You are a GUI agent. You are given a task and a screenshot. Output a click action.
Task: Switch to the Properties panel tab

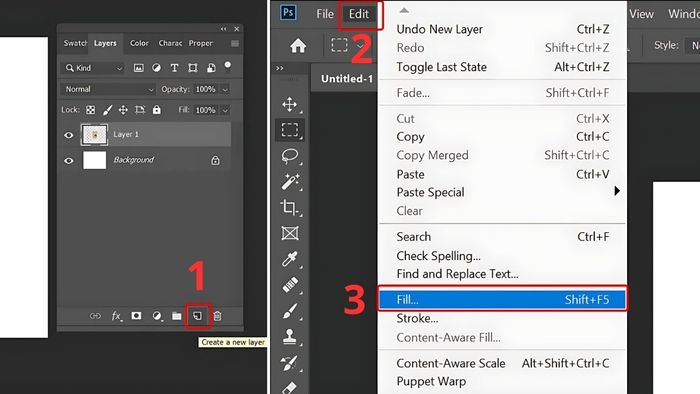tap(200, 43)
